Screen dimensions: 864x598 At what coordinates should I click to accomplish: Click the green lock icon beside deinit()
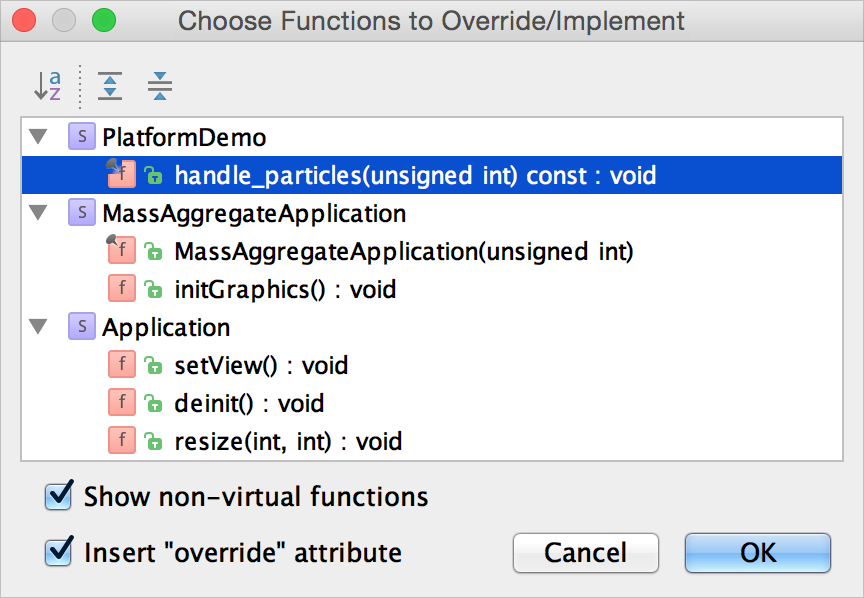(153, 404)
